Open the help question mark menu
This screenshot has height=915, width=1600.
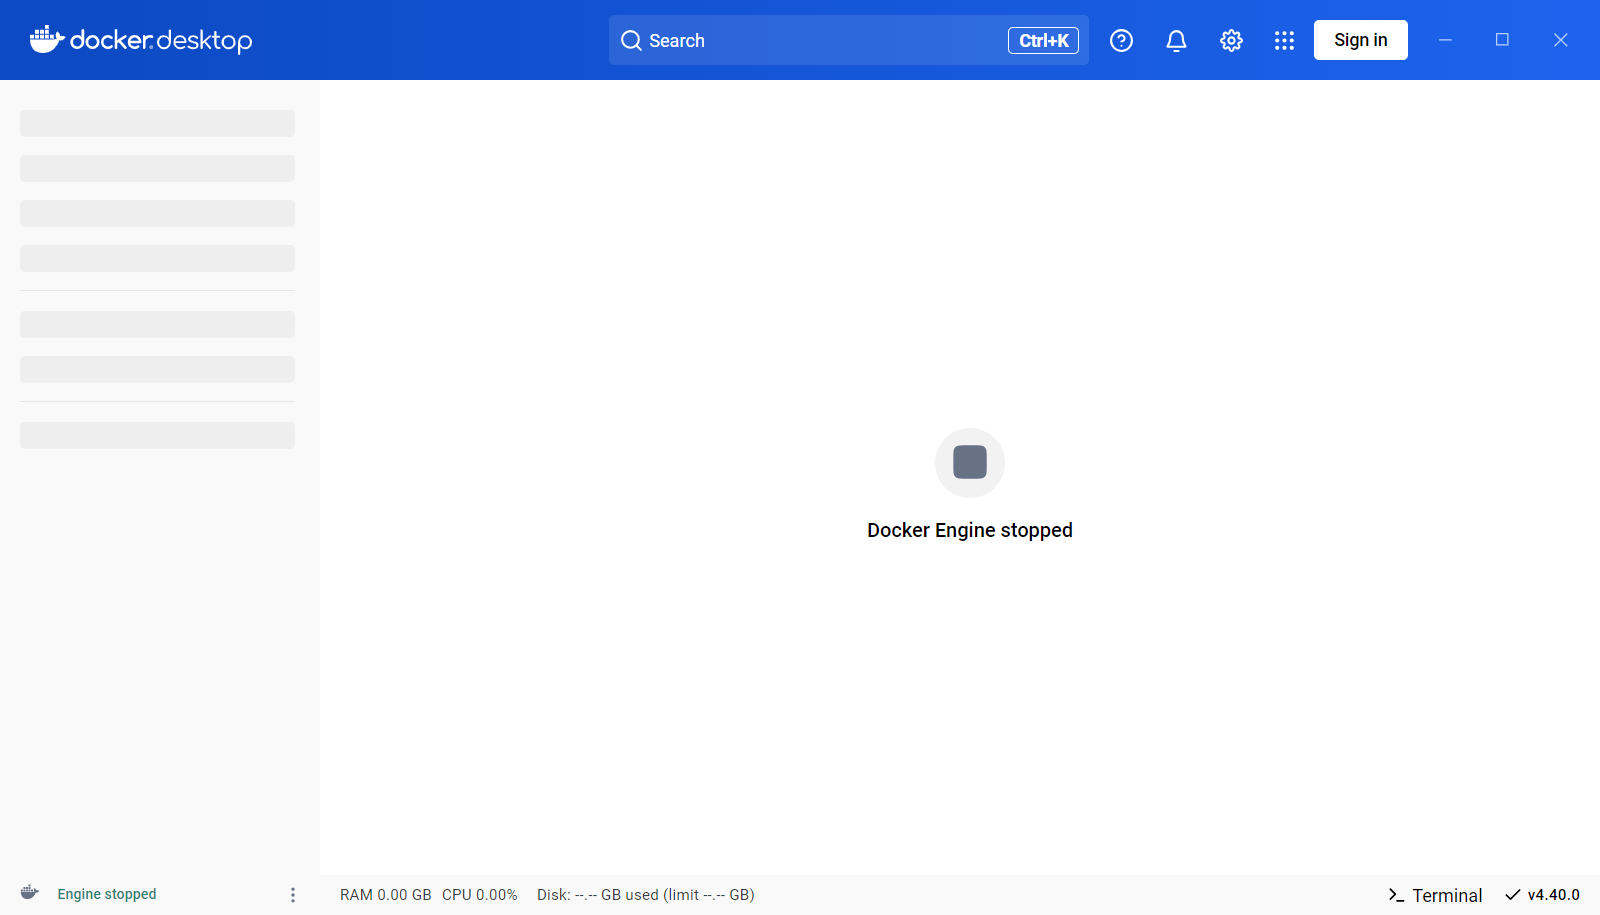[x=1121, y=40]
